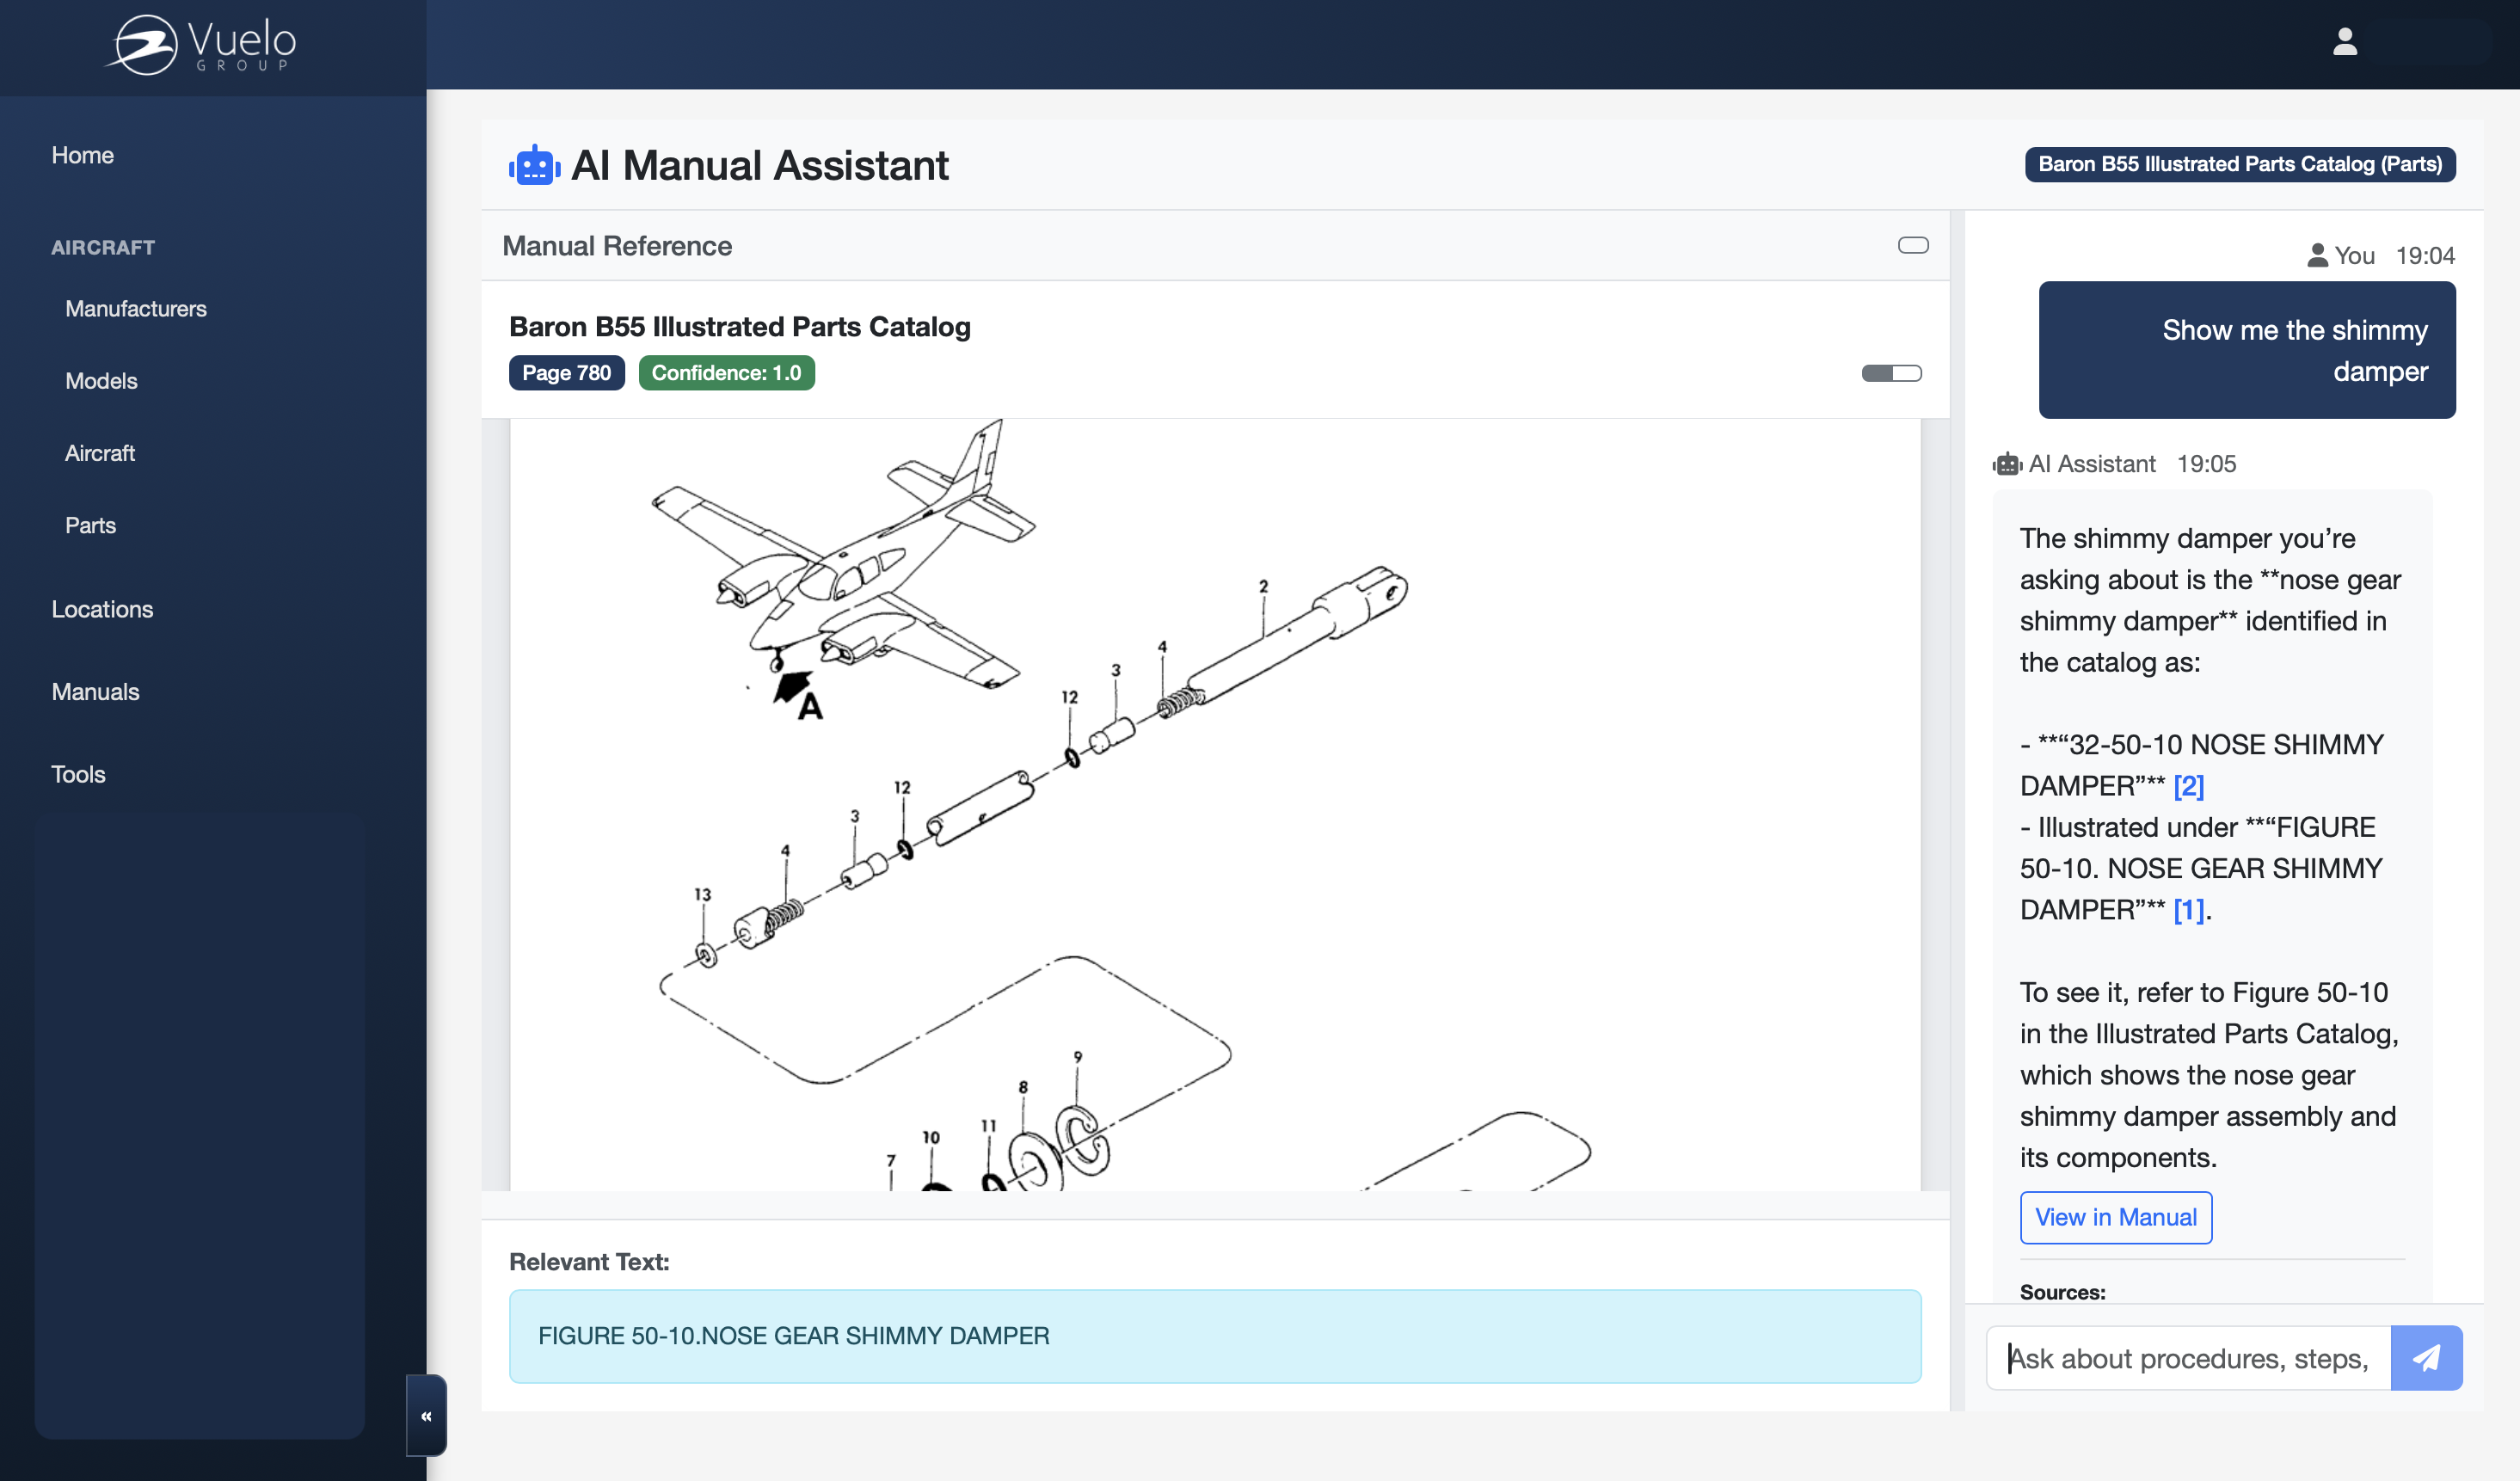Screen dimensions: 2520x1481
Task: Open Locations from the sidebar
Action: pyautogui.click(x=102, y=609)
